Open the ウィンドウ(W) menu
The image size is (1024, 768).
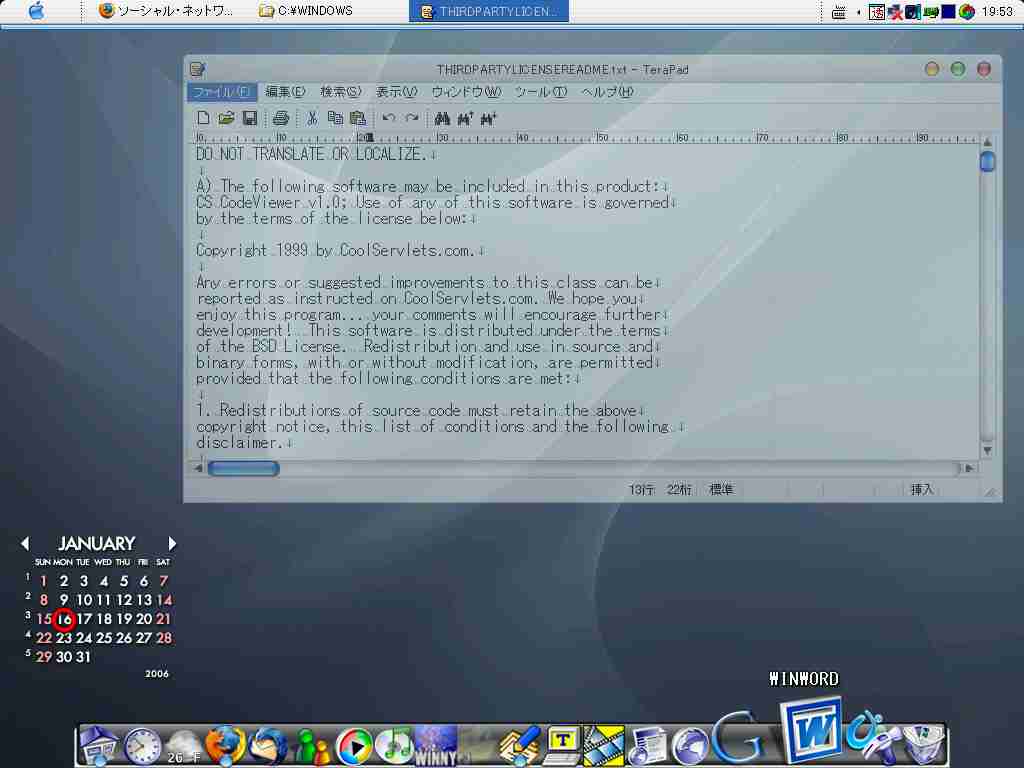(x=466, y=92)
